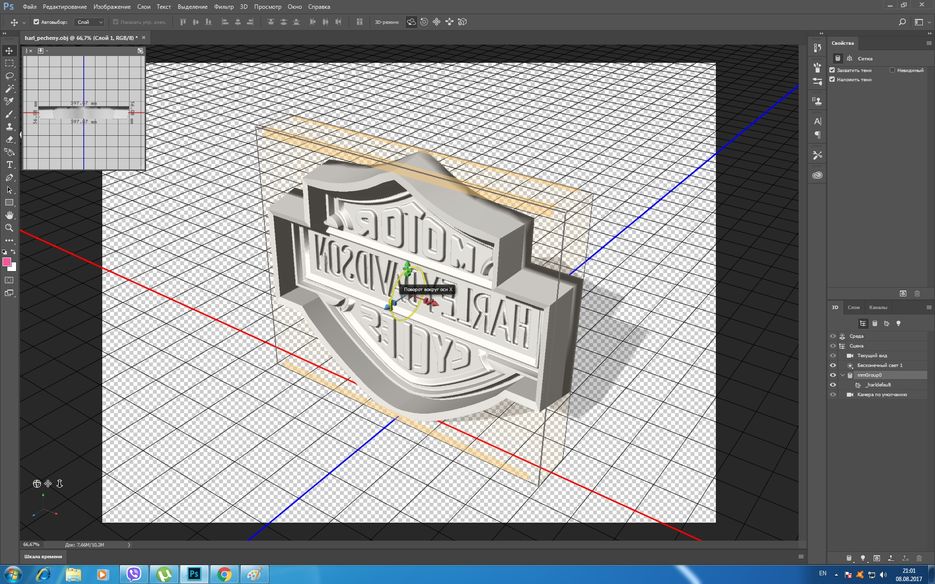Screen dimensions: 935x584
Task: Toggle the Невидимый checkbox
Action: pyautogui.click(x=893, y=70)
